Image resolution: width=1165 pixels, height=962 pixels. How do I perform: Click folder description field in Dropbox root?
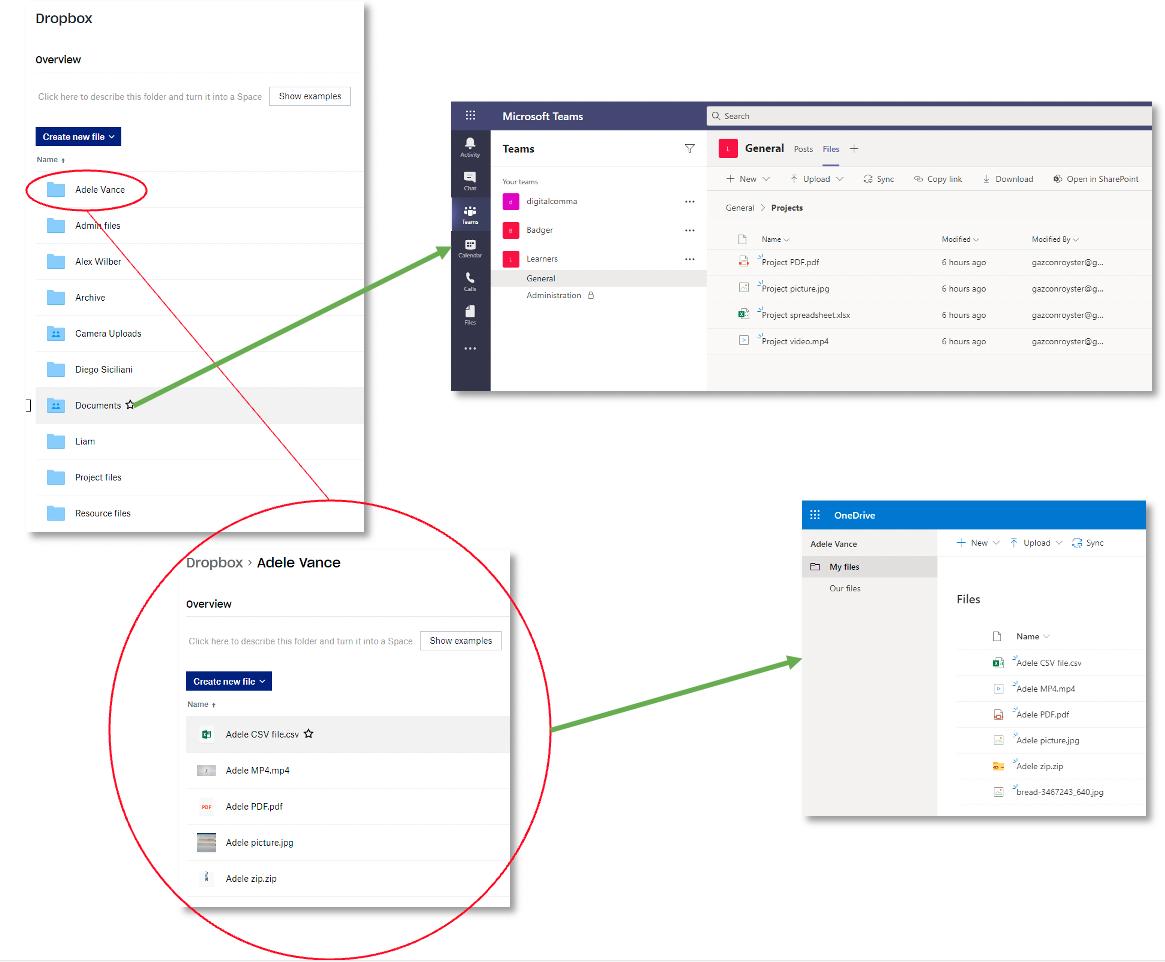pos(150,97)
